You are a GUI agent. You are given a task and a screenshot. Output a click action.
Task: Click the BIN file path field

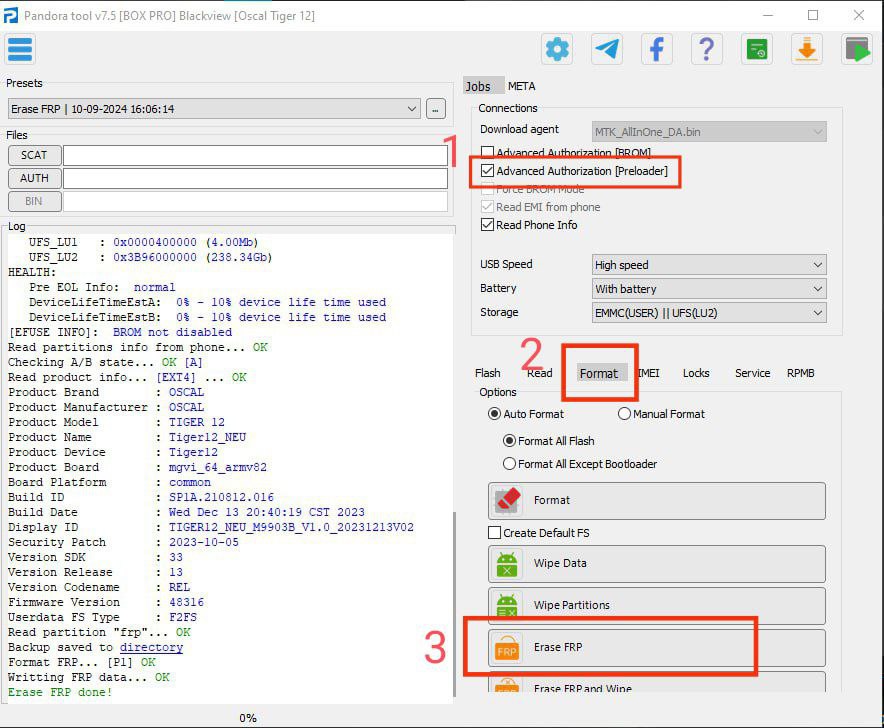click(x=255, y=202)
